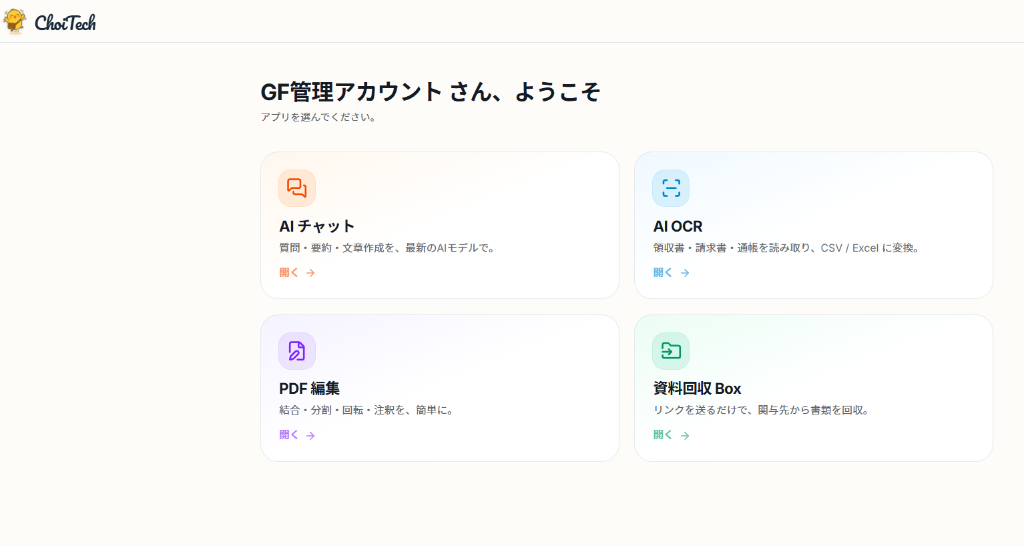Click the 資料回収 Box card title
This screenshot has width=1024, height=546.
[697, 389]
